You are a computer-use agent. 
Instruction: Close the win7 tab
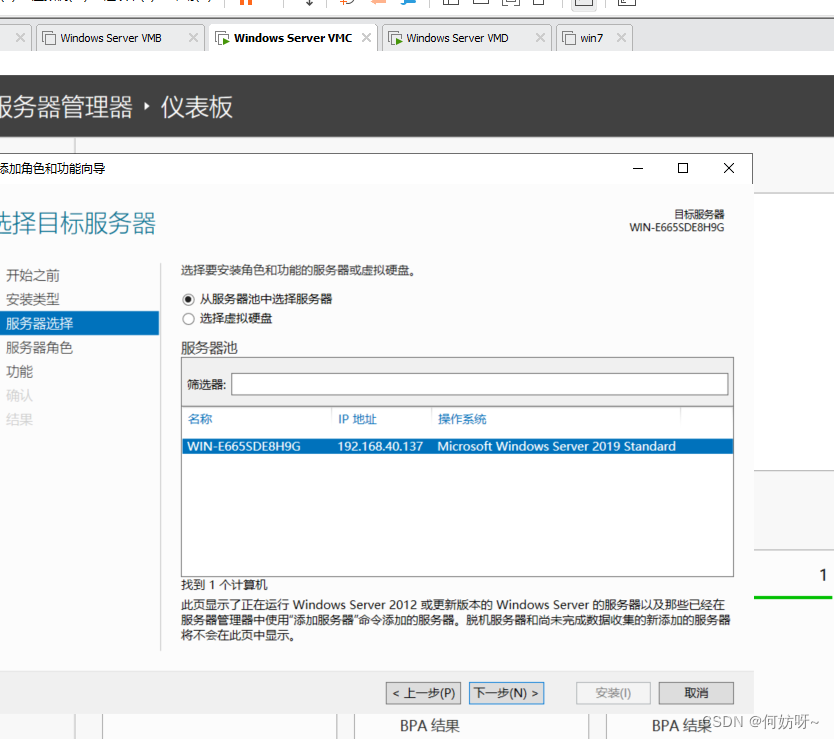(x=621, y=39)
